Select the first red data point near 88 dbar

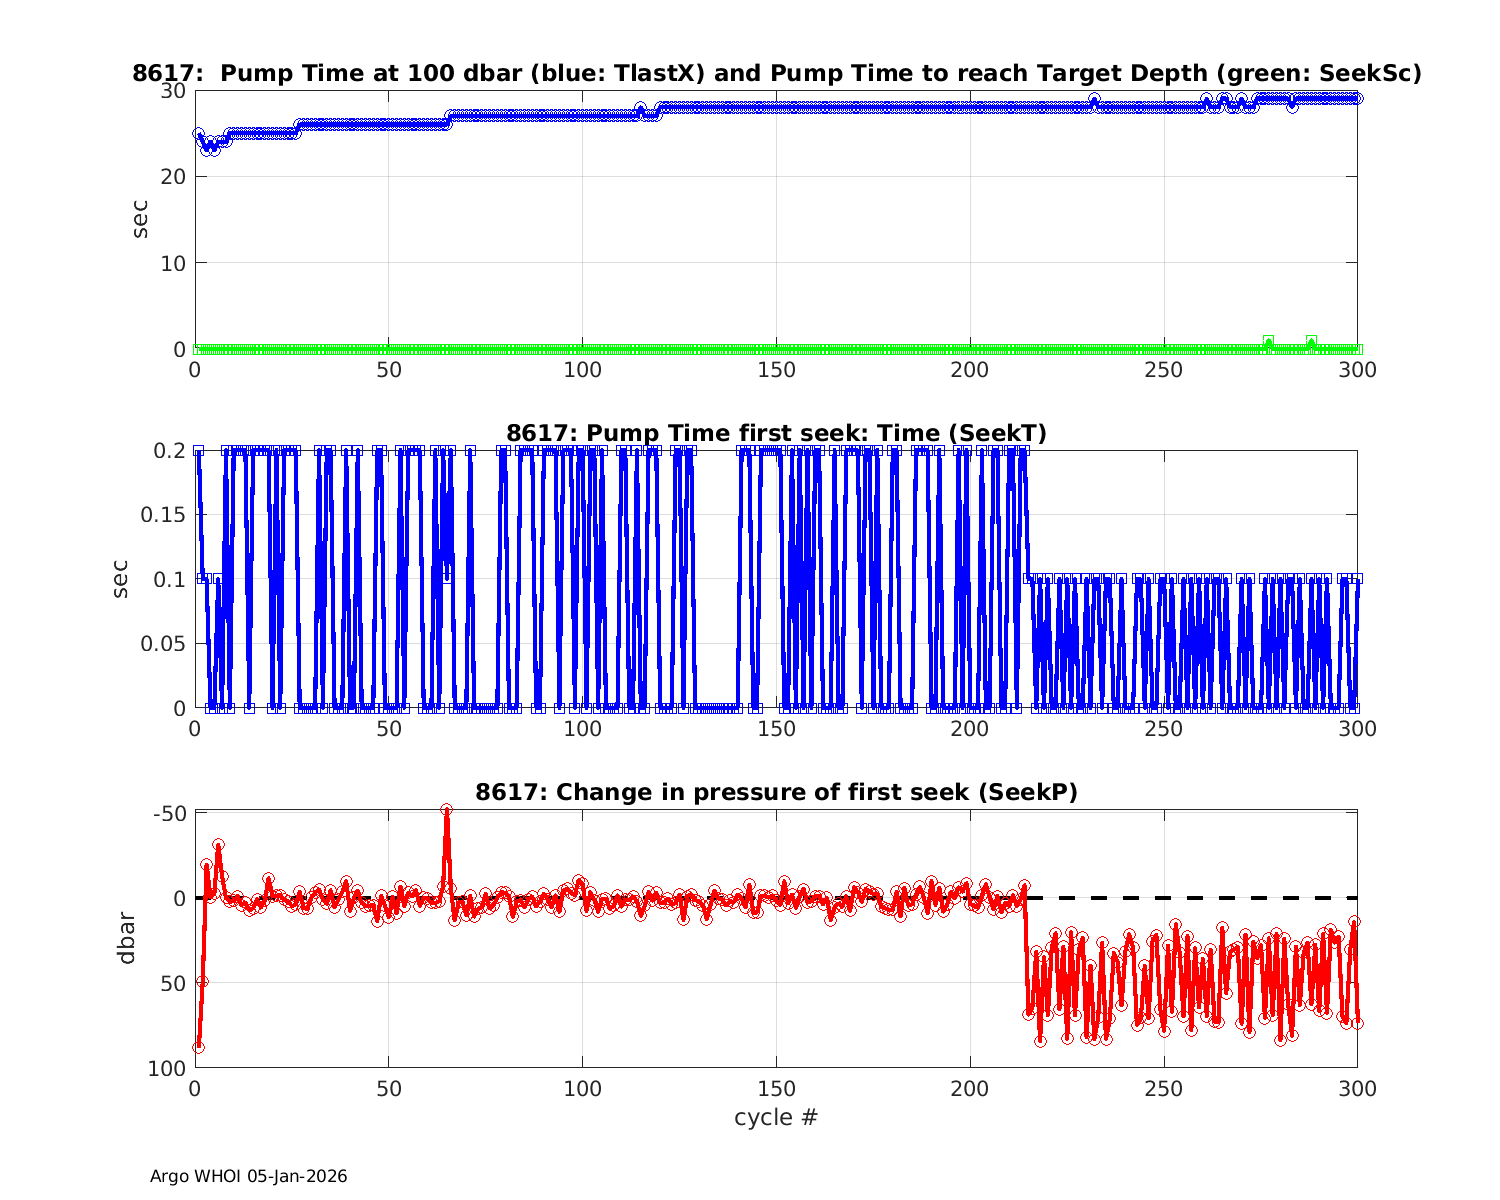198,1047
